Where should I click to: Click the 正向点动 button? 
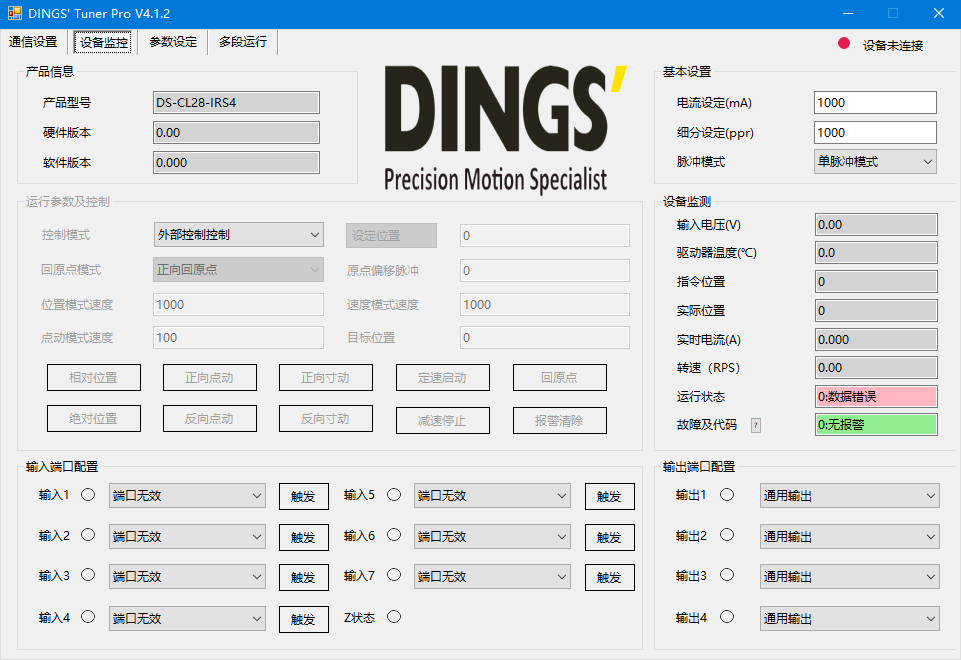coord(210,377)
